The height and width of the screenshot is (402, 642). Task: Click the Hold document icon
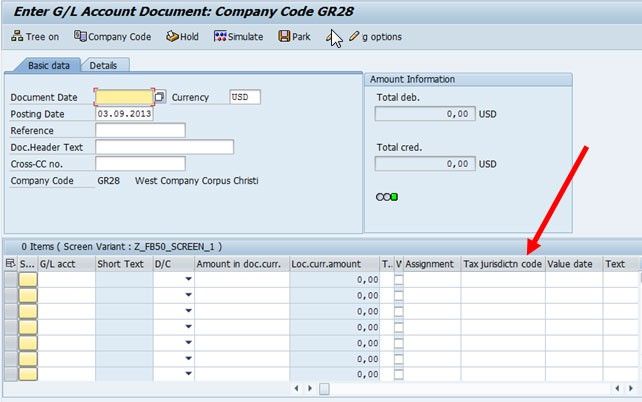point(172,36)
